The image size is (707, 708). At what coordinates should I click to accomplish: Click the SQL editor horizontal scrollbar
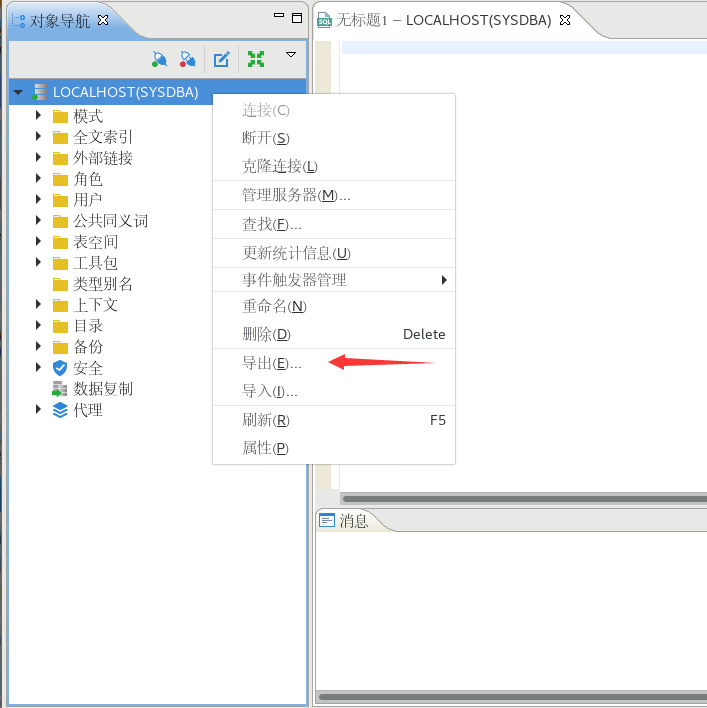tap(525, 498)
